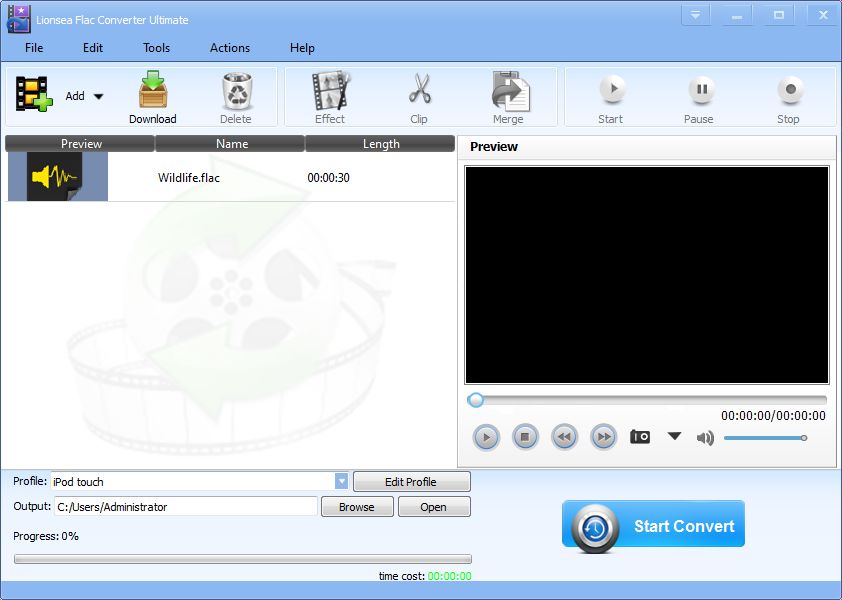Viewport: 842px width, 600px height.
Task: Click the 00:00:30 length value
Action: point(328,178)
